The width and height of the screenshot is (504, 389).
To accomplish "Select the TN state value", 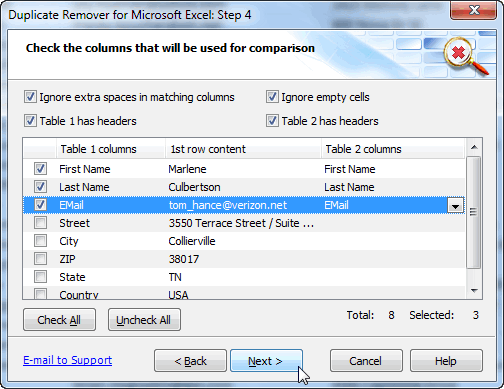I will pyautogui.click(x=175, y=277).
